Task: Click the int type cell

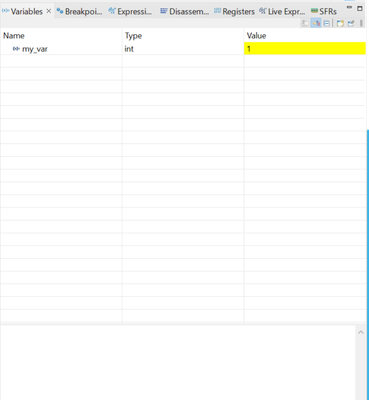Action: click(183, 49)
